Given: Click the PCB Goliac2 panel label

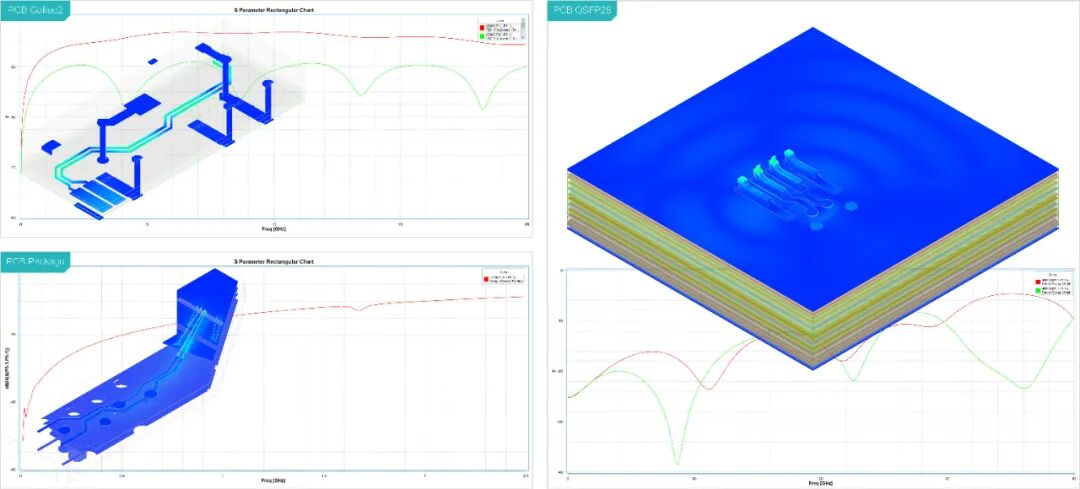Looking at the screenshot, I should click(x=34, y=9).
